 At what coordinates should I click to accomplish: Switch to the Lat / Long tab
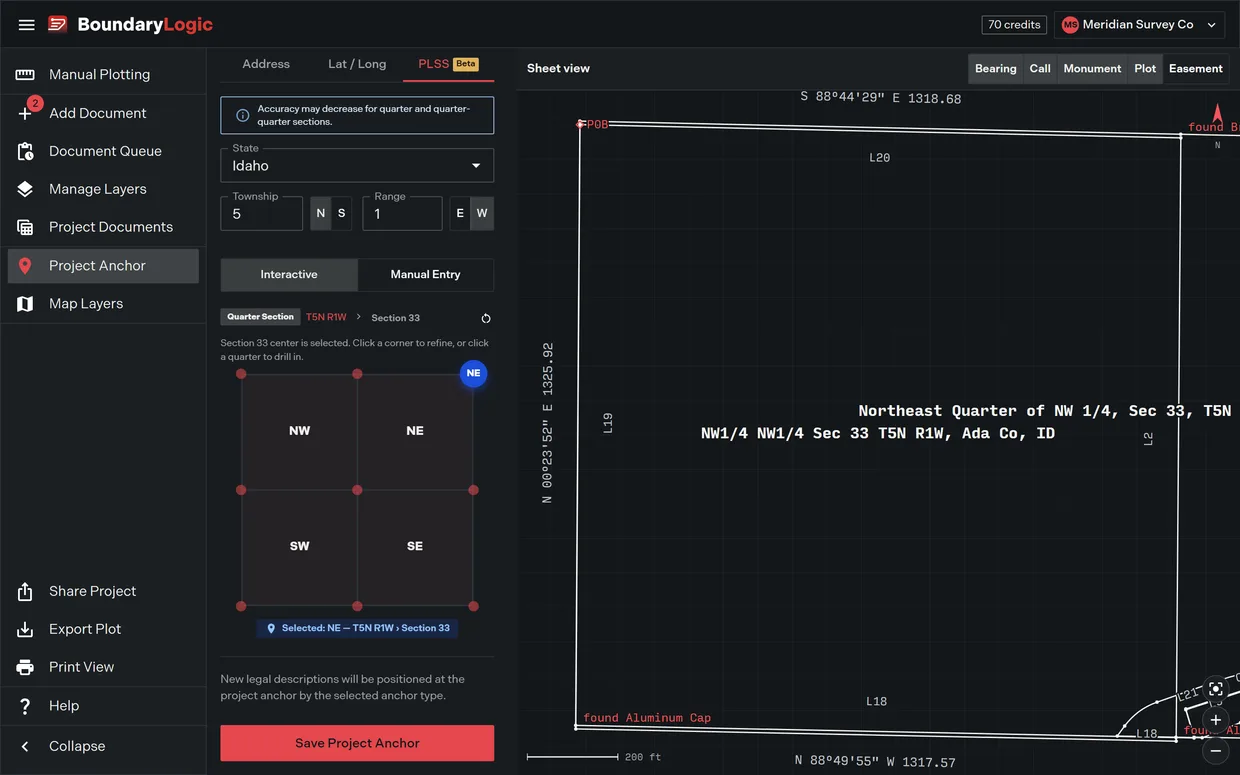[357, 64]
